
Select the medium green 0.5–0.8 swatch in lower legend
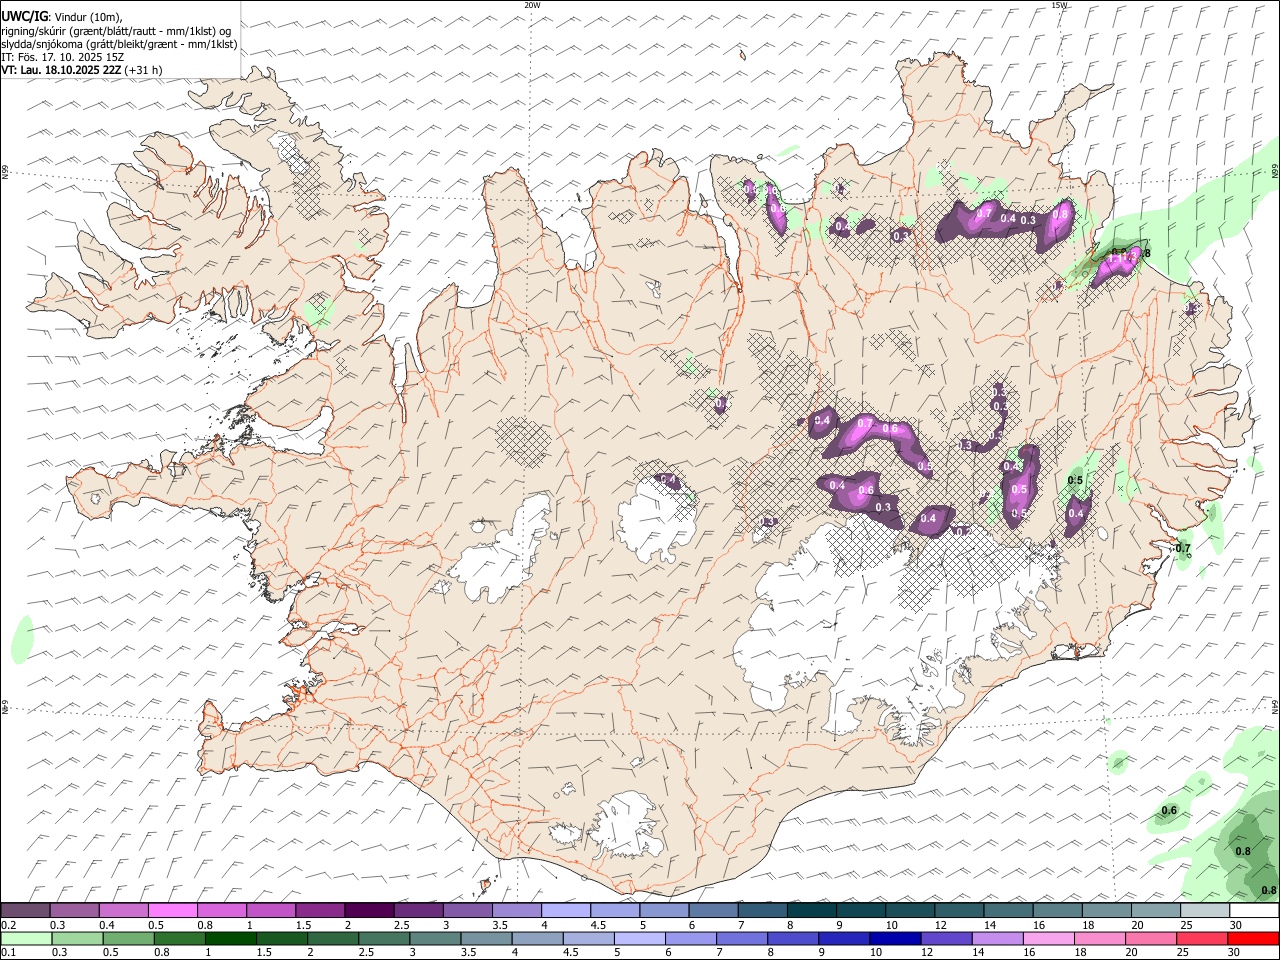(x=128, y=939)
